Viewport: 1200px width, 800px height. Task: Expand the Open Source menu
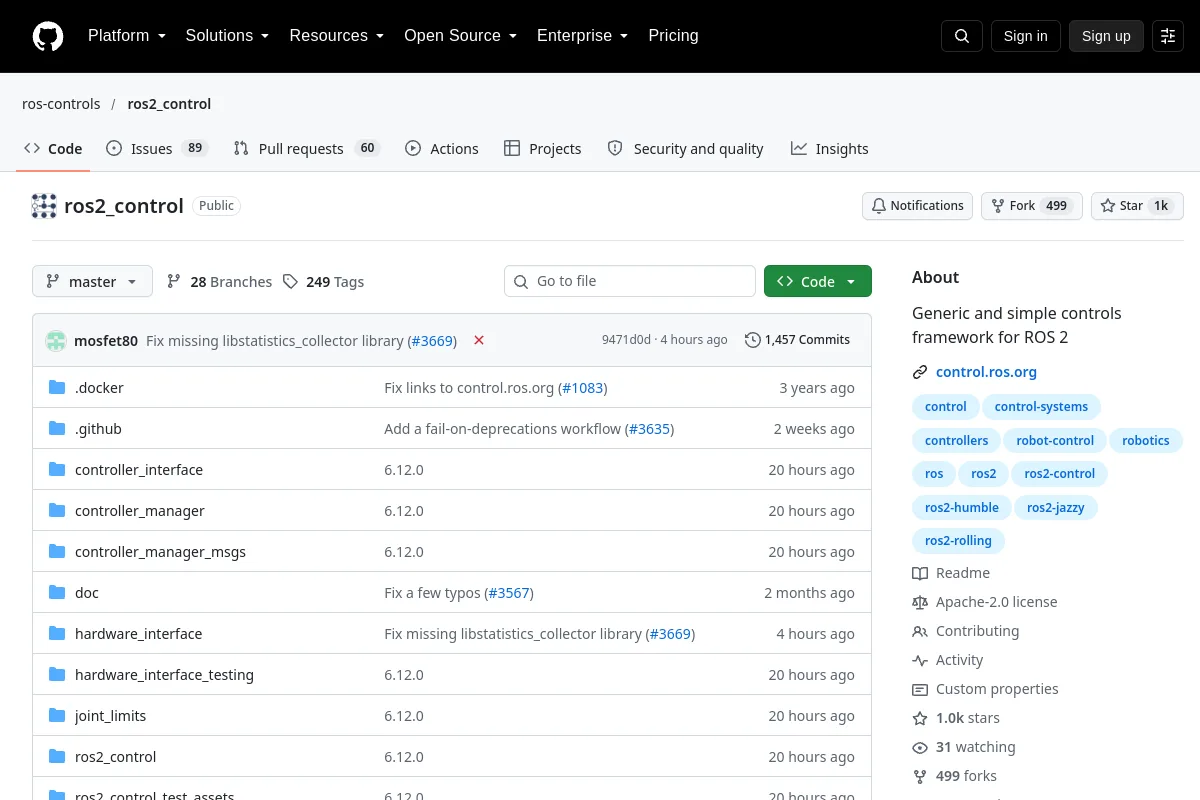tap(460, 36)
